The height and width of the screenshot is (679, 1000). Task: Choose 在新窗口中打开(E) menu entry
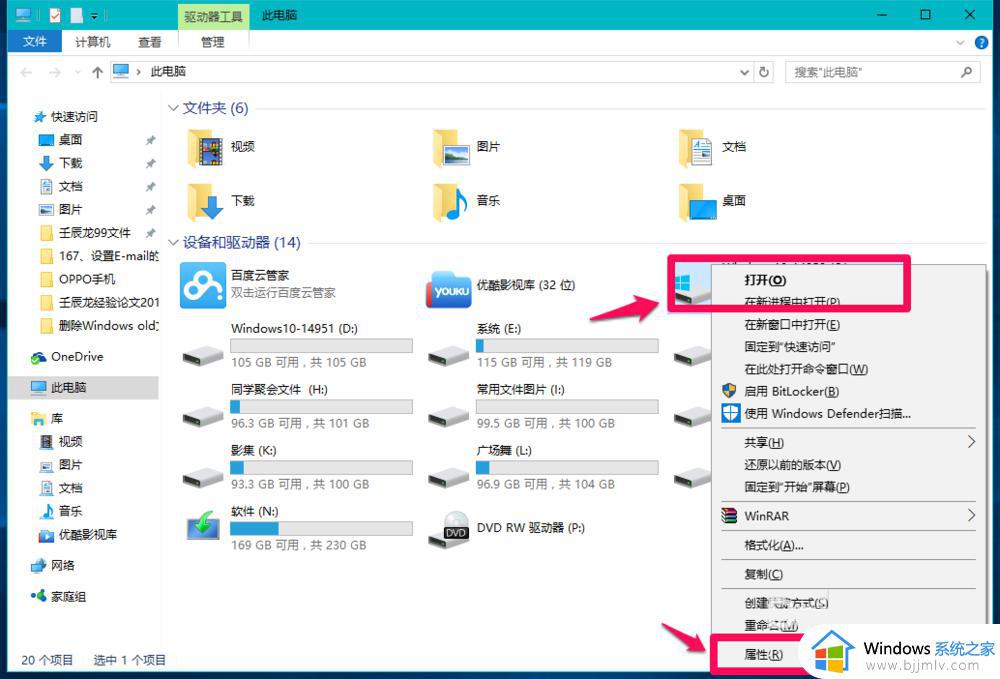coord(791,325)
